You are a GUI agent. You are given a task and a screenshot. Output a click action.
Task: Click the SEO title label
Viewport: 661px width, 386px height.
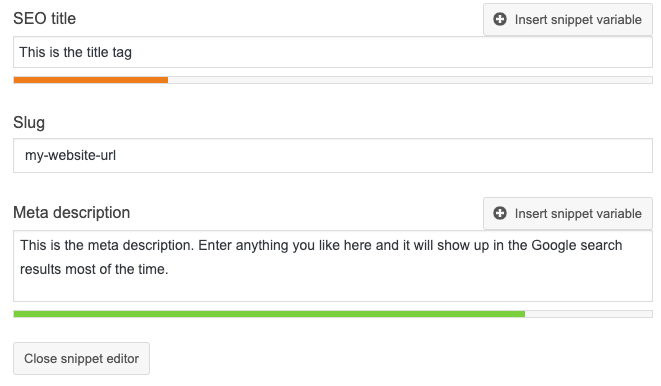pyautogui.click(x=45, y=19)
